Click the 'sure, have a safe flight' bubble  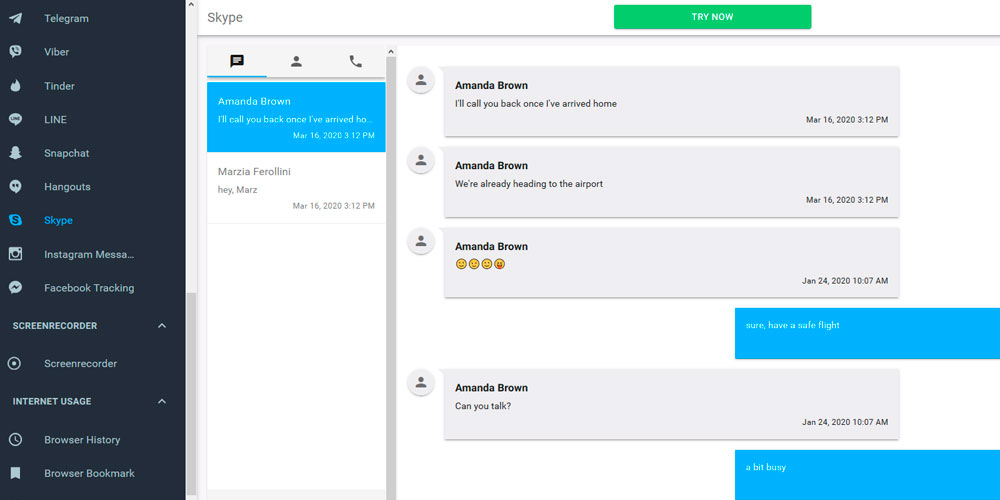pos(867,333)
